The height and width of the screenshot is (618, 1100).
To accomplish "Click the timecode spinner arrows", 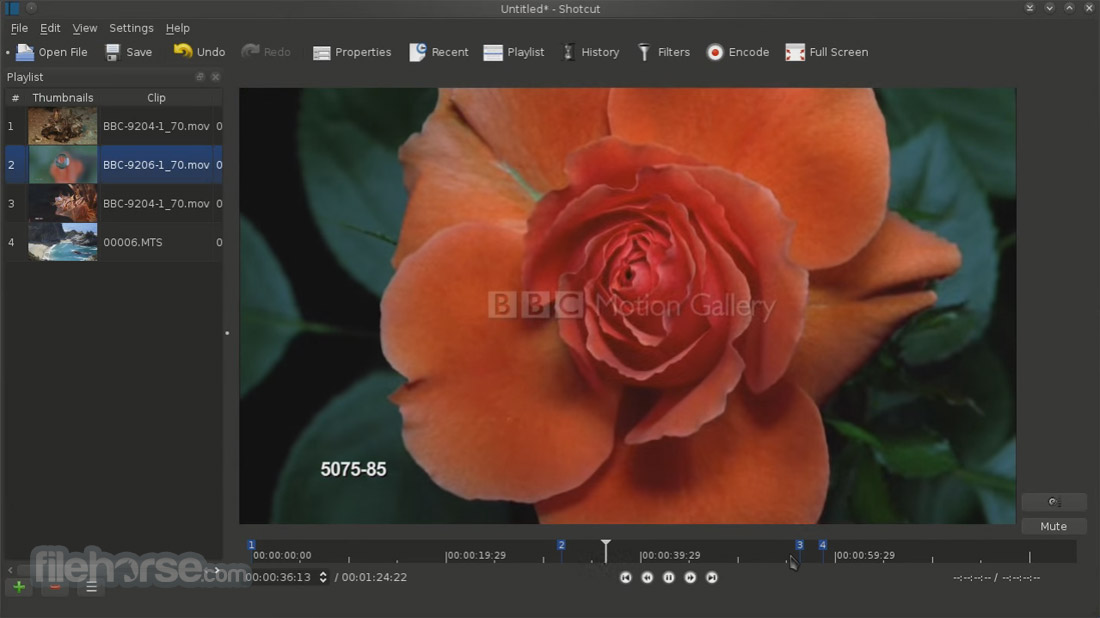I will pyautogui.click(x=323, y=577).
